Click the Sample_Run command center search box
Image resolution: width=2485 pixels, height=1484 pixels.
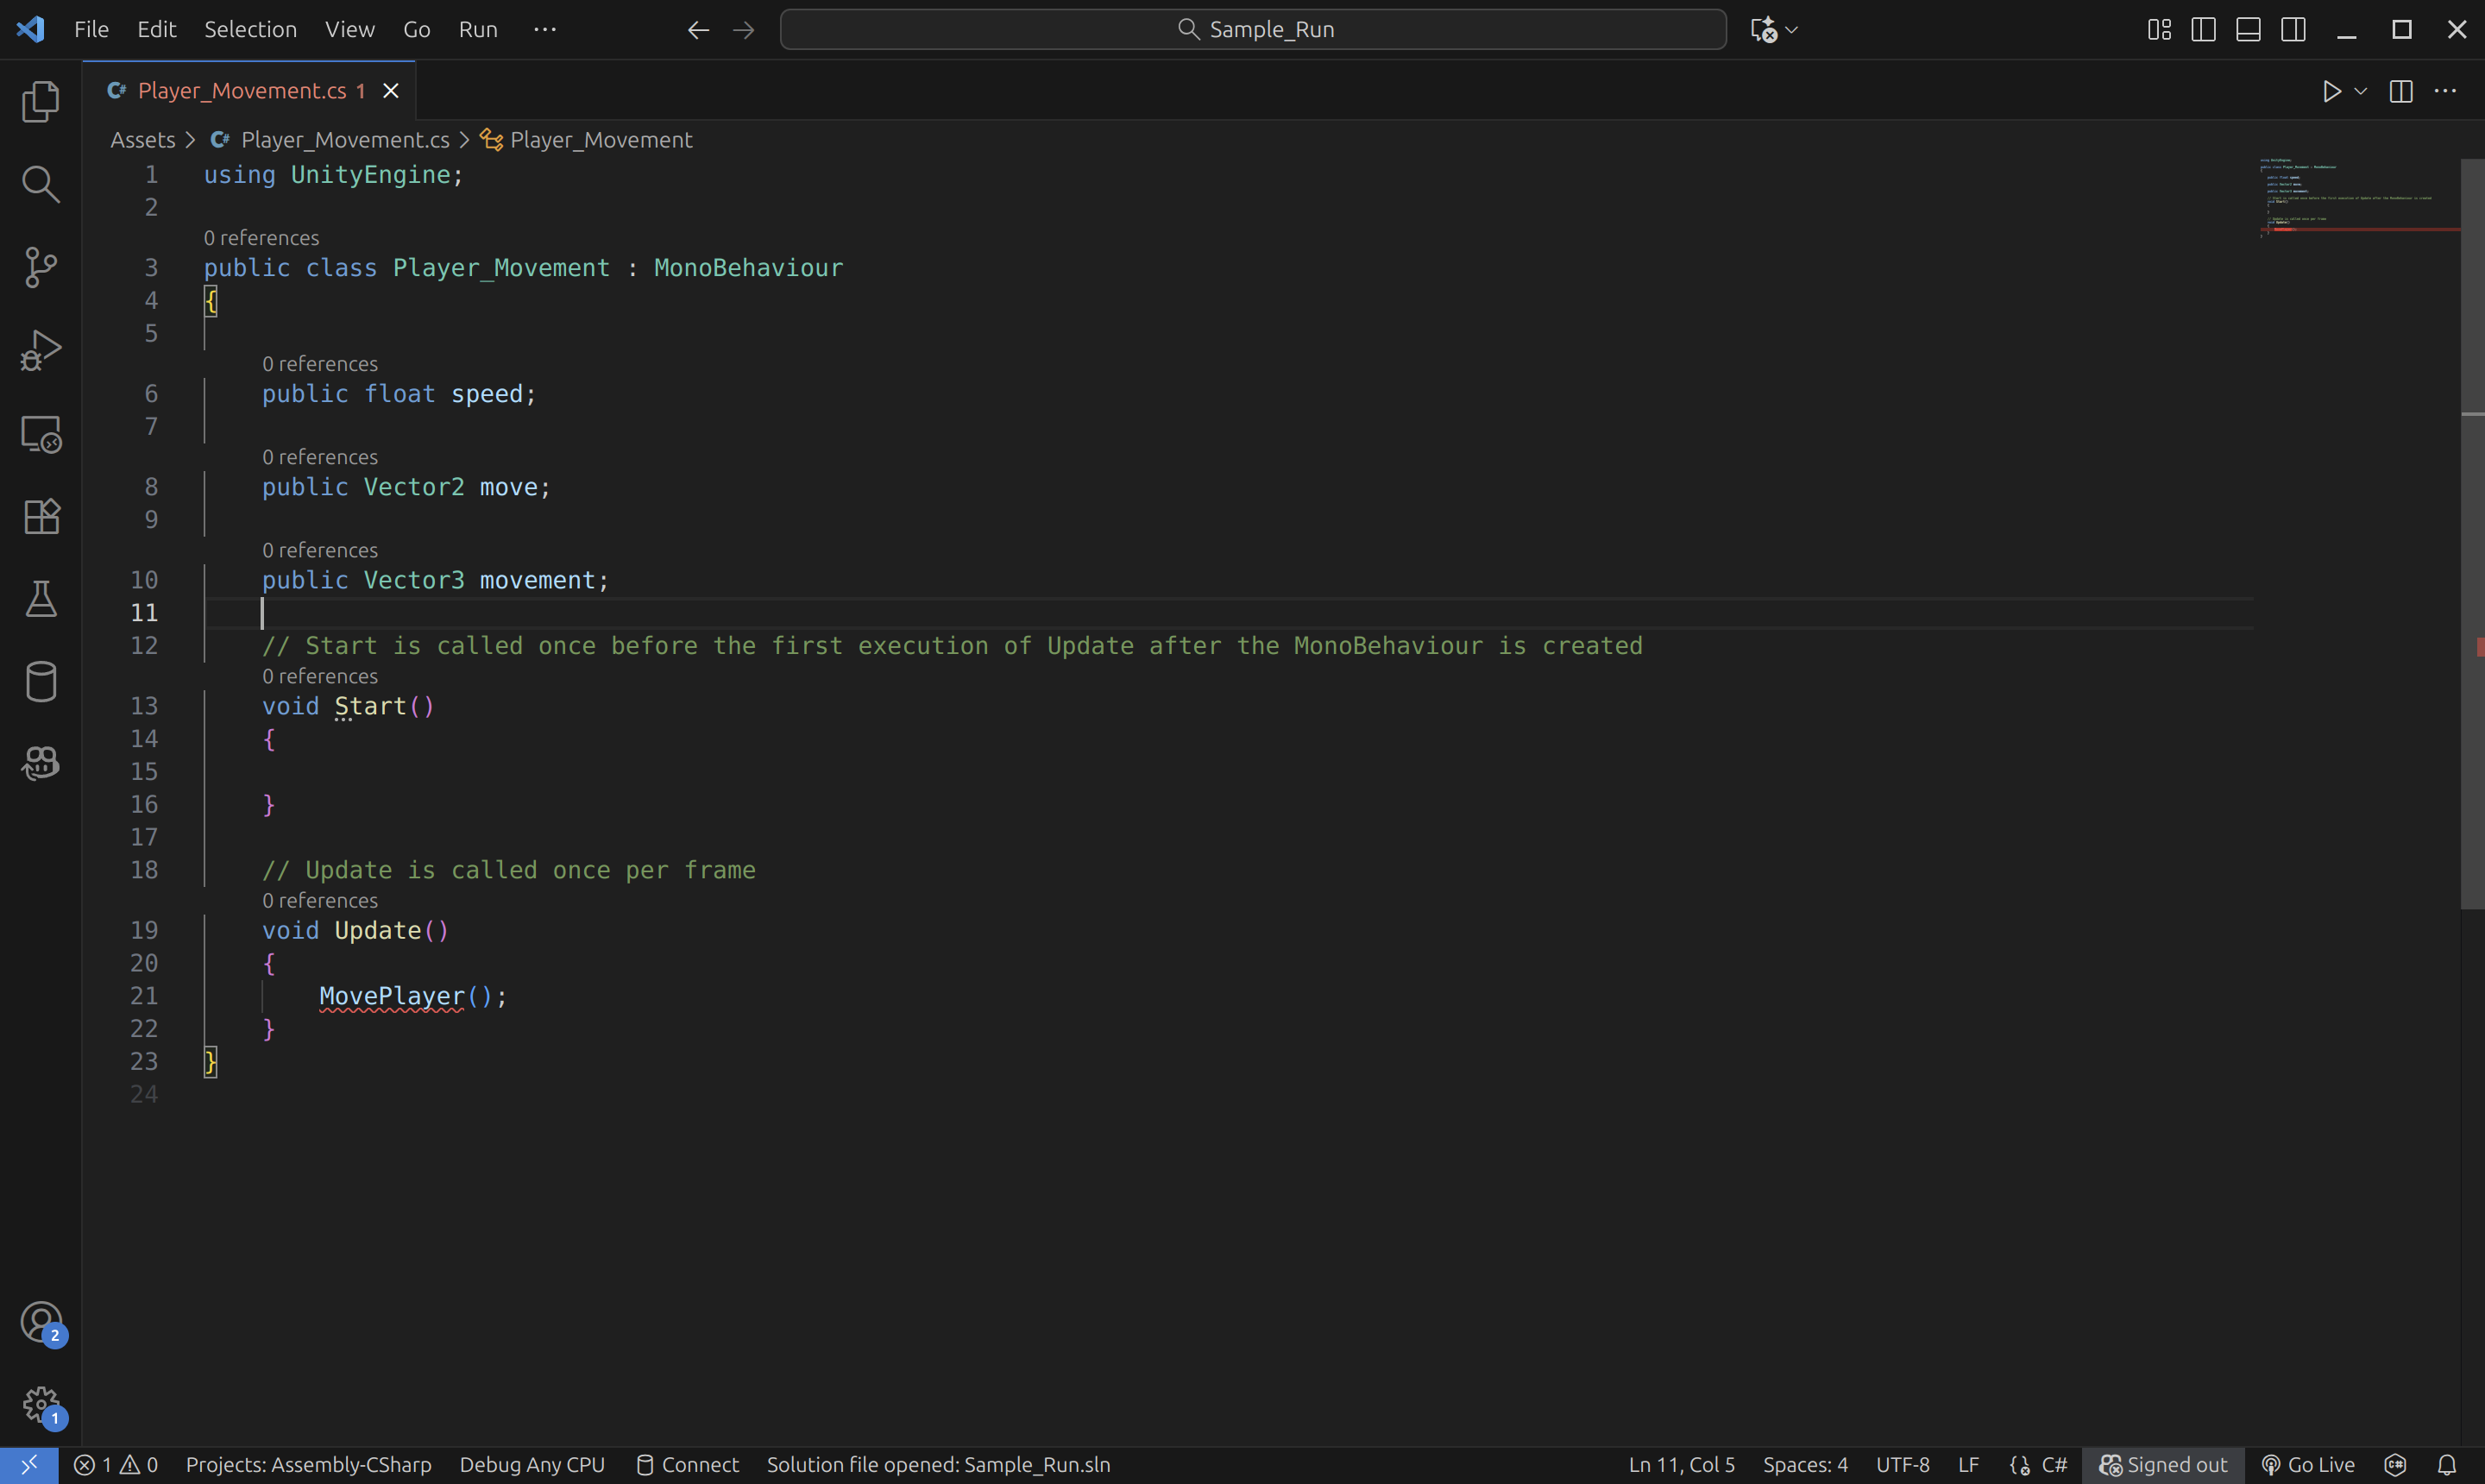[1252, 30]
